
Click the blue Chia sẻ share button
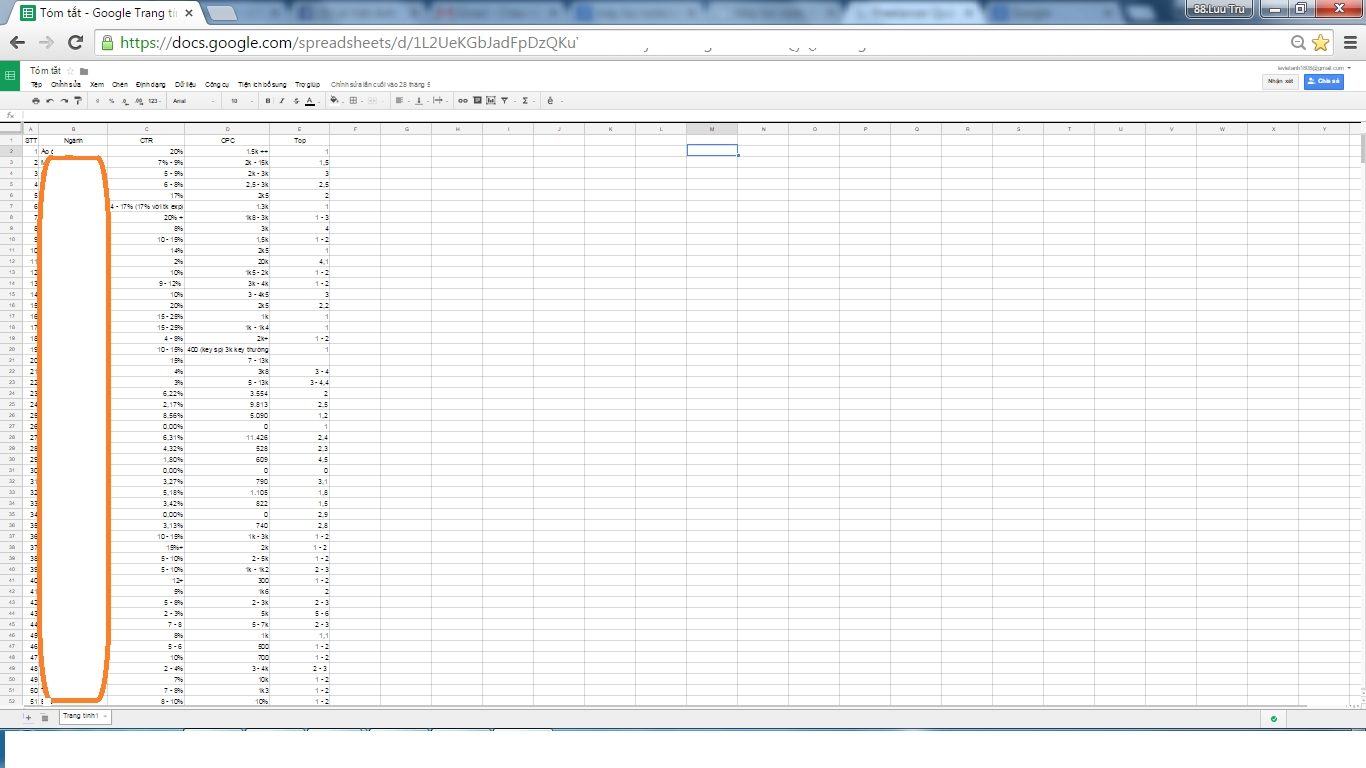tap(1323, 82)
